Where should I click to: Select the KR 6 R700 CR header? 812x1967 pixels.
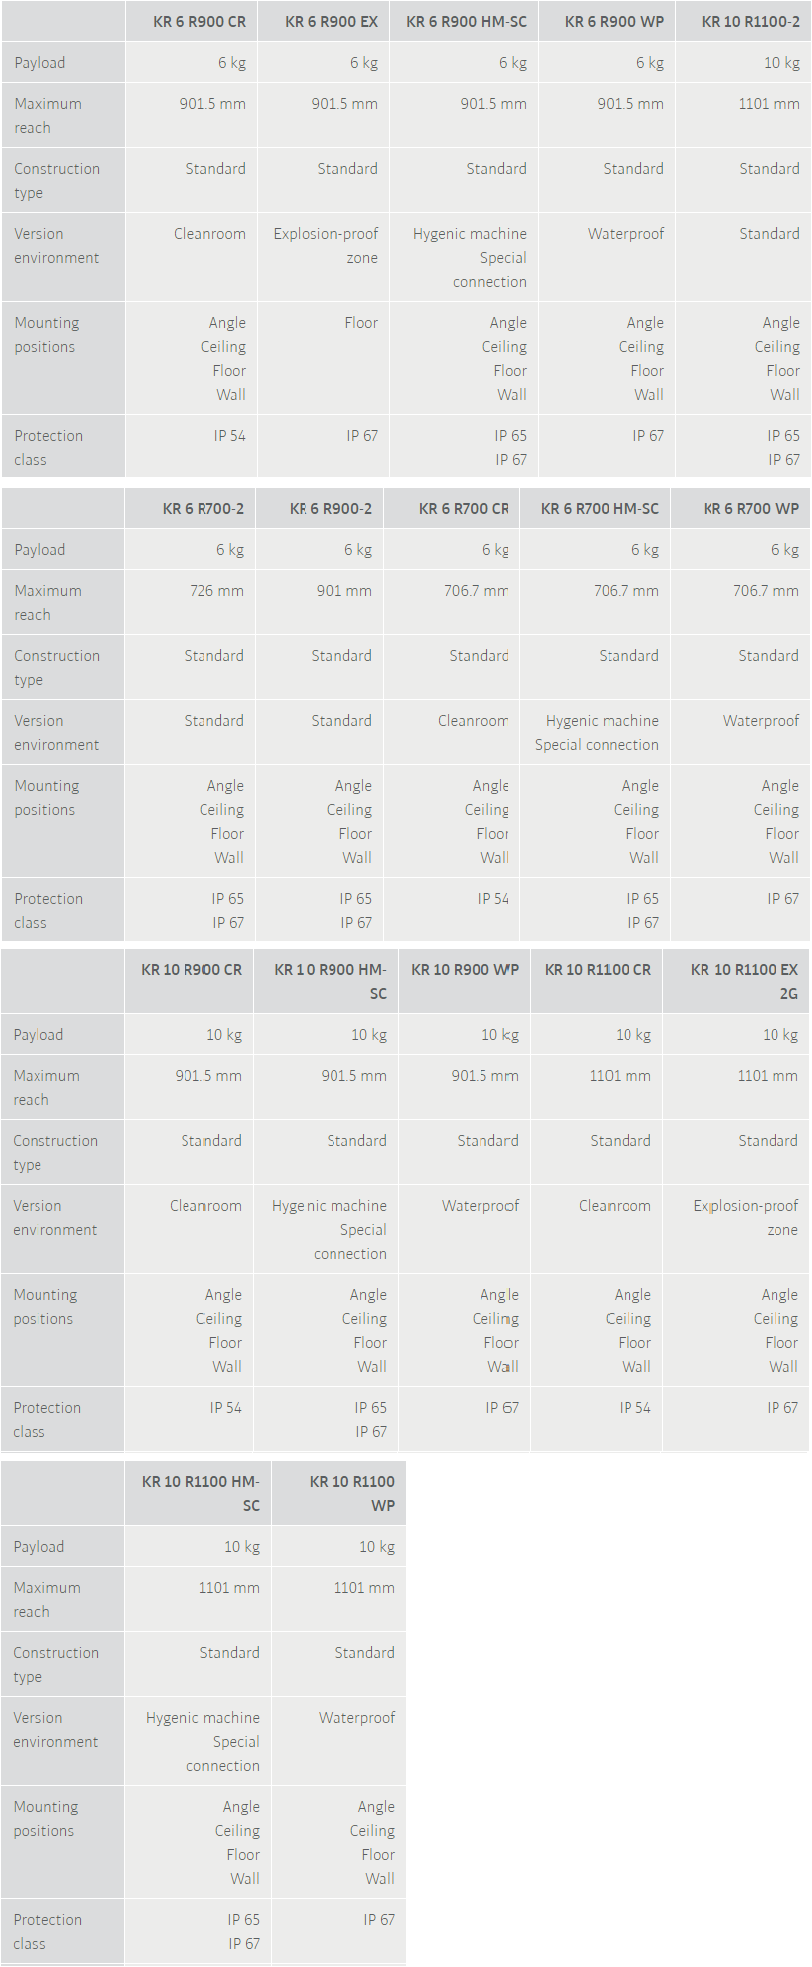463,509
